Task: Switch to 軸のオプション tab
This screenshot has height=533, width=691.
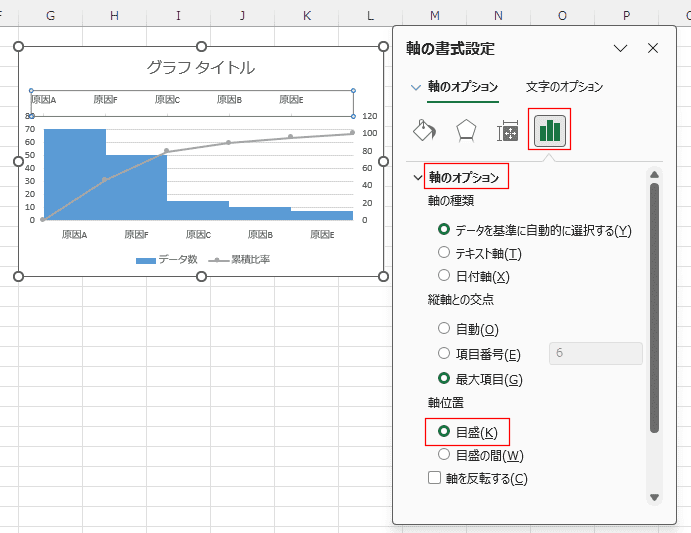Action: pyautogui.click(x=463, y=86)
